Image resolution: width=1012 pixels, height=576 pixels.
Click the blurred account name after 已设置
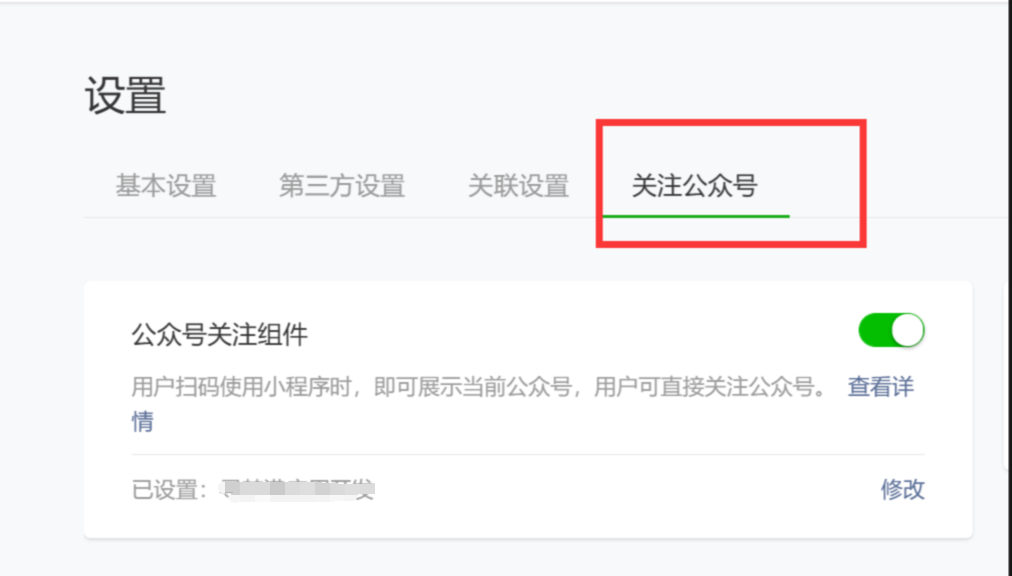298,490
